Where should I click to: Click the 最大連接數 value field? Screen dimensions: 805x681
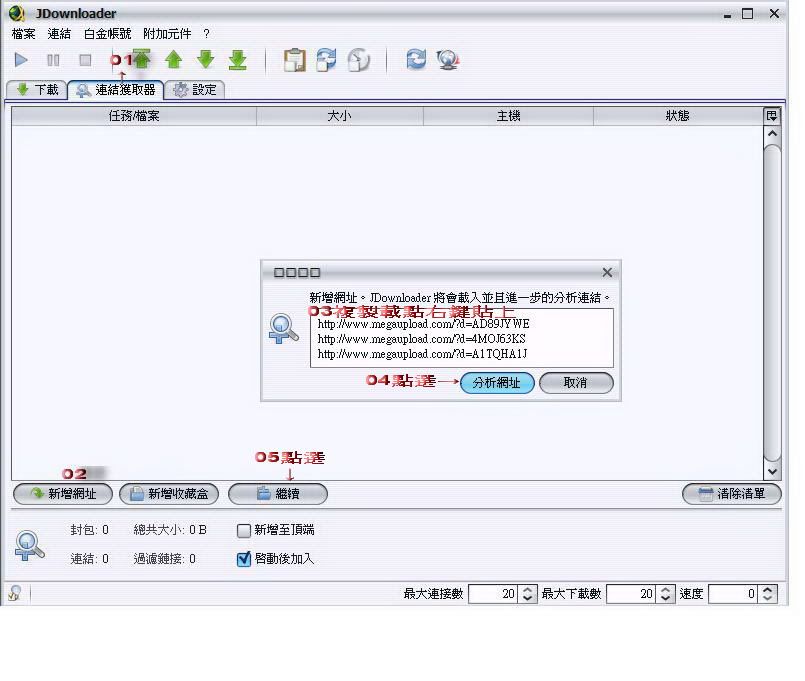pyautogui.click(x=493, y=594)
